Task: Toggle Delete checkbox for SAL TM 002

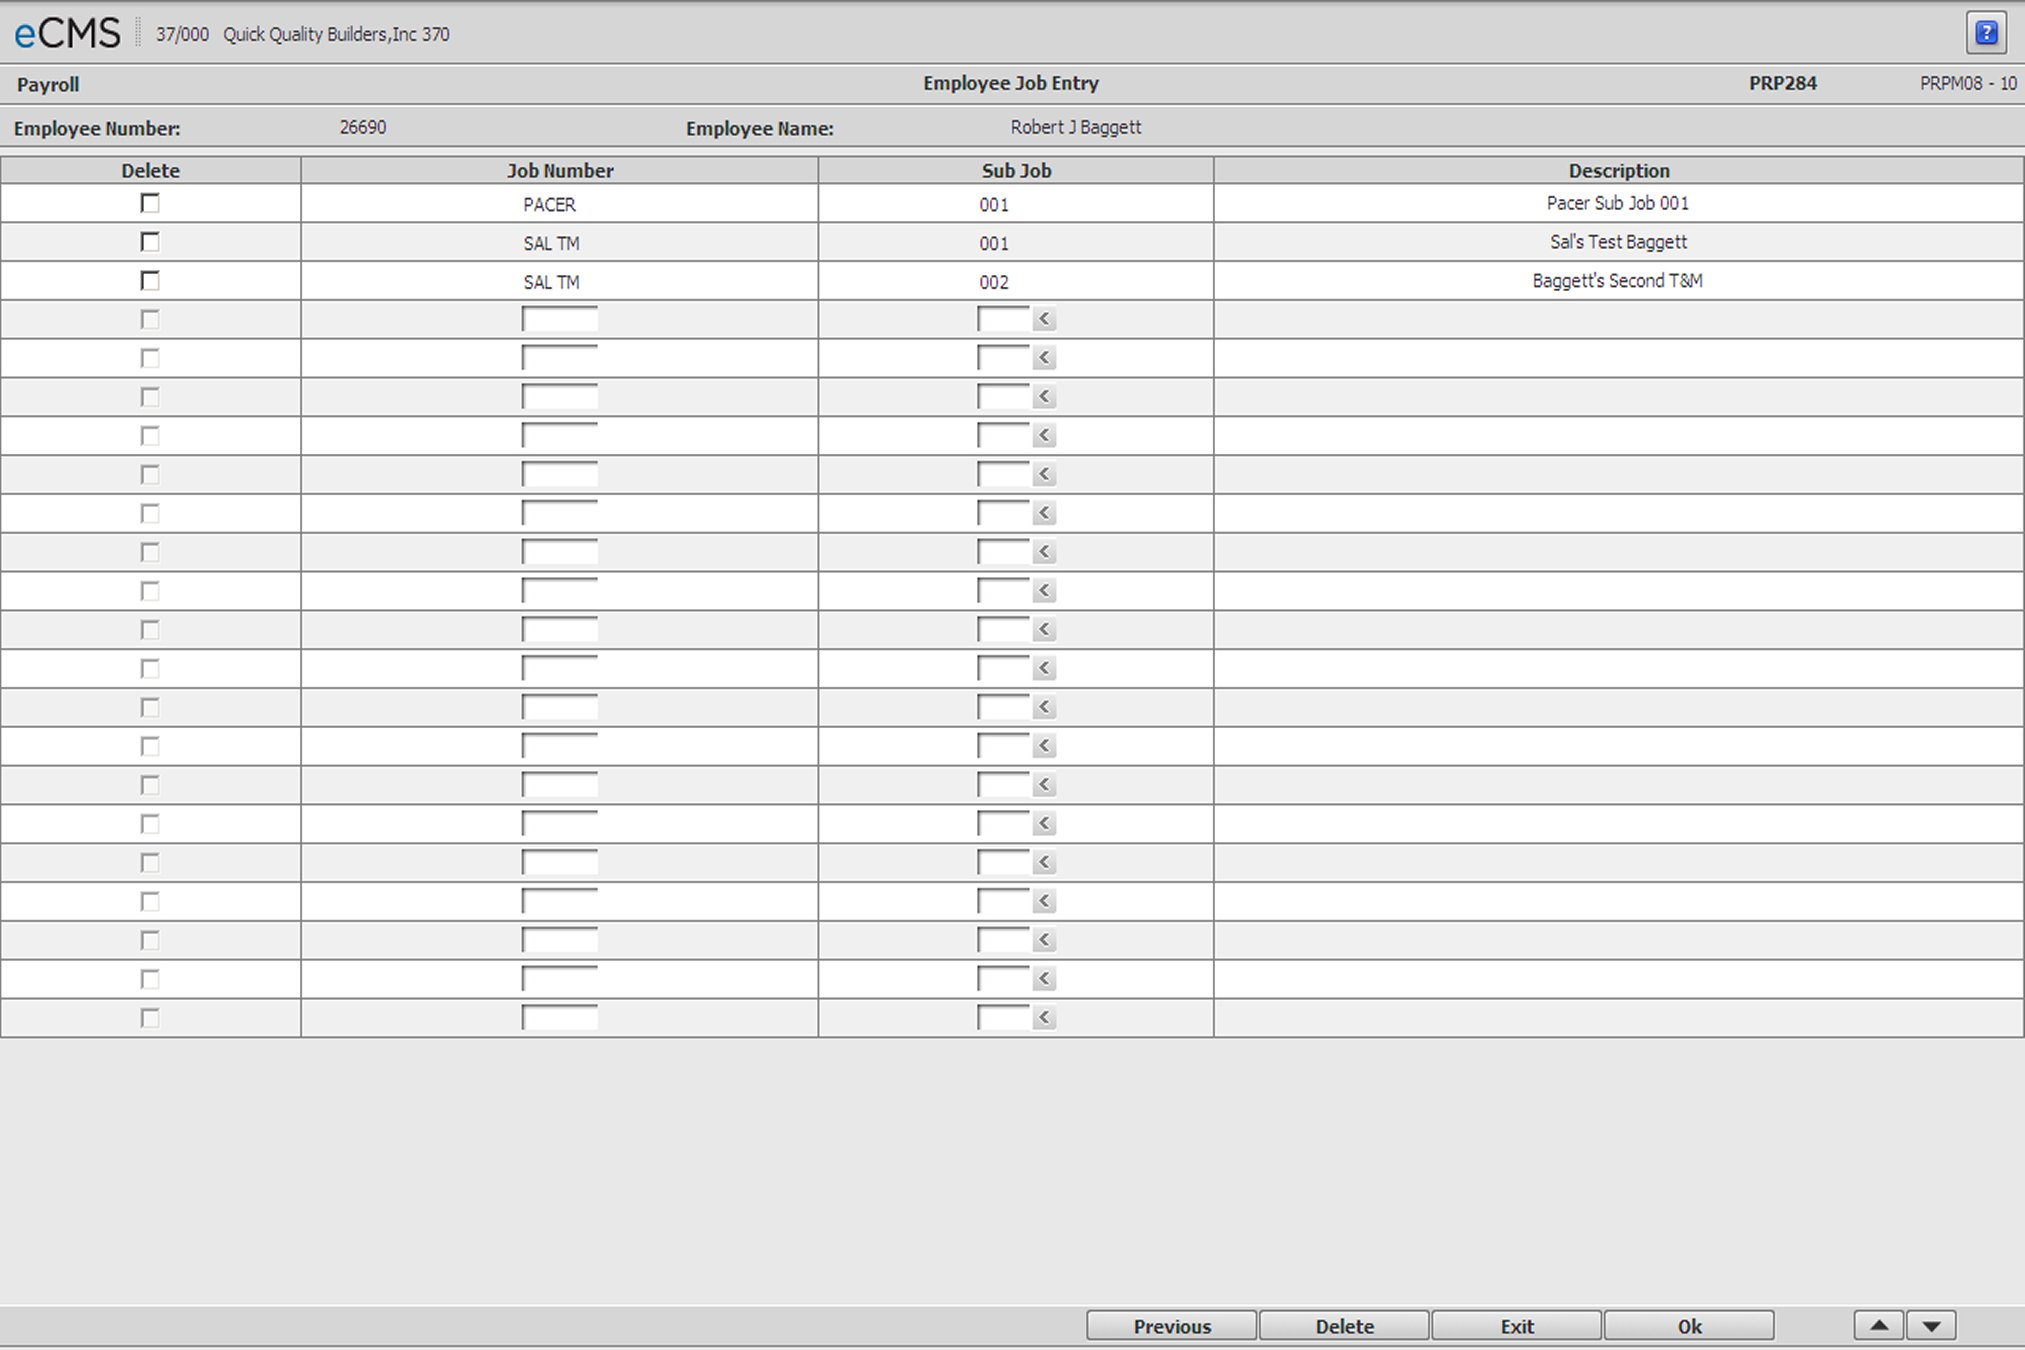Action: click(151, 279)
